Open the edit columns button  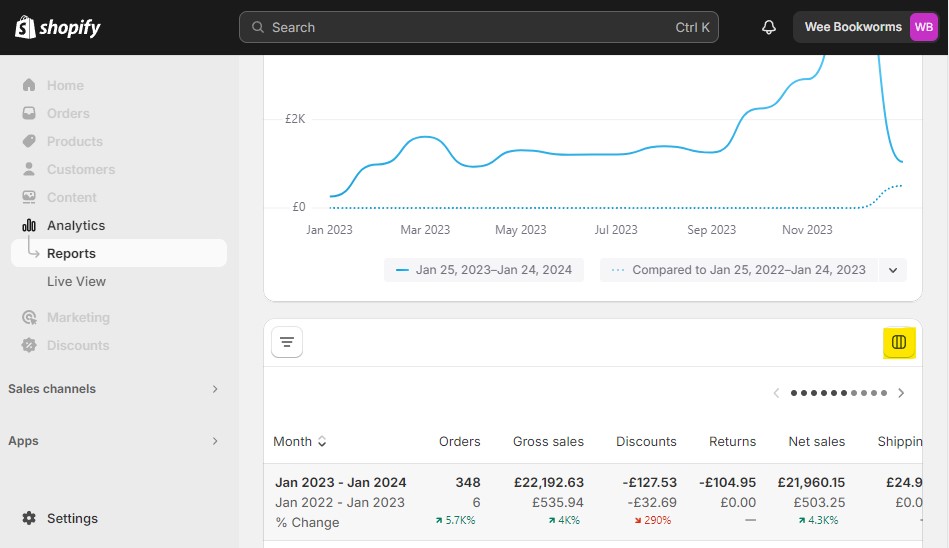coord(899,342)
